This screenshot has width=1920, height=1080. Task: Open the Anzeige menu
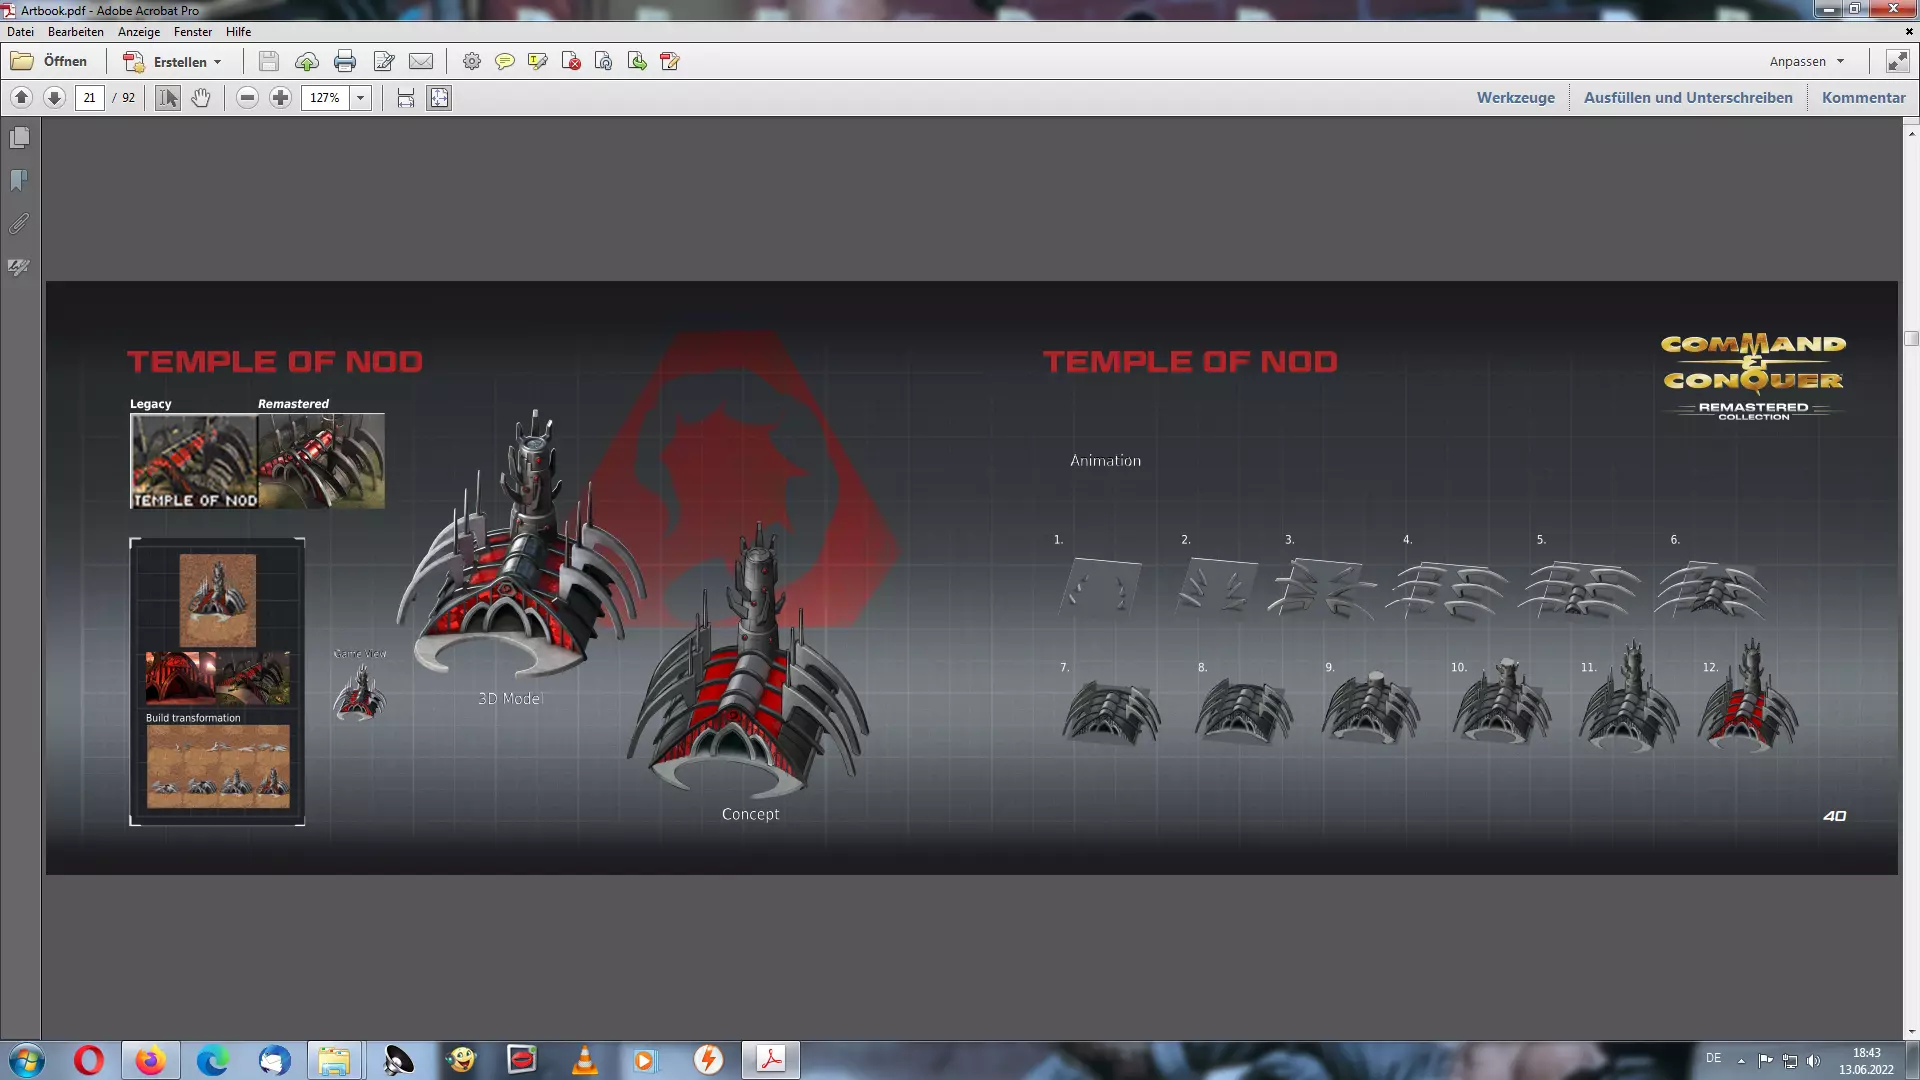139,32
